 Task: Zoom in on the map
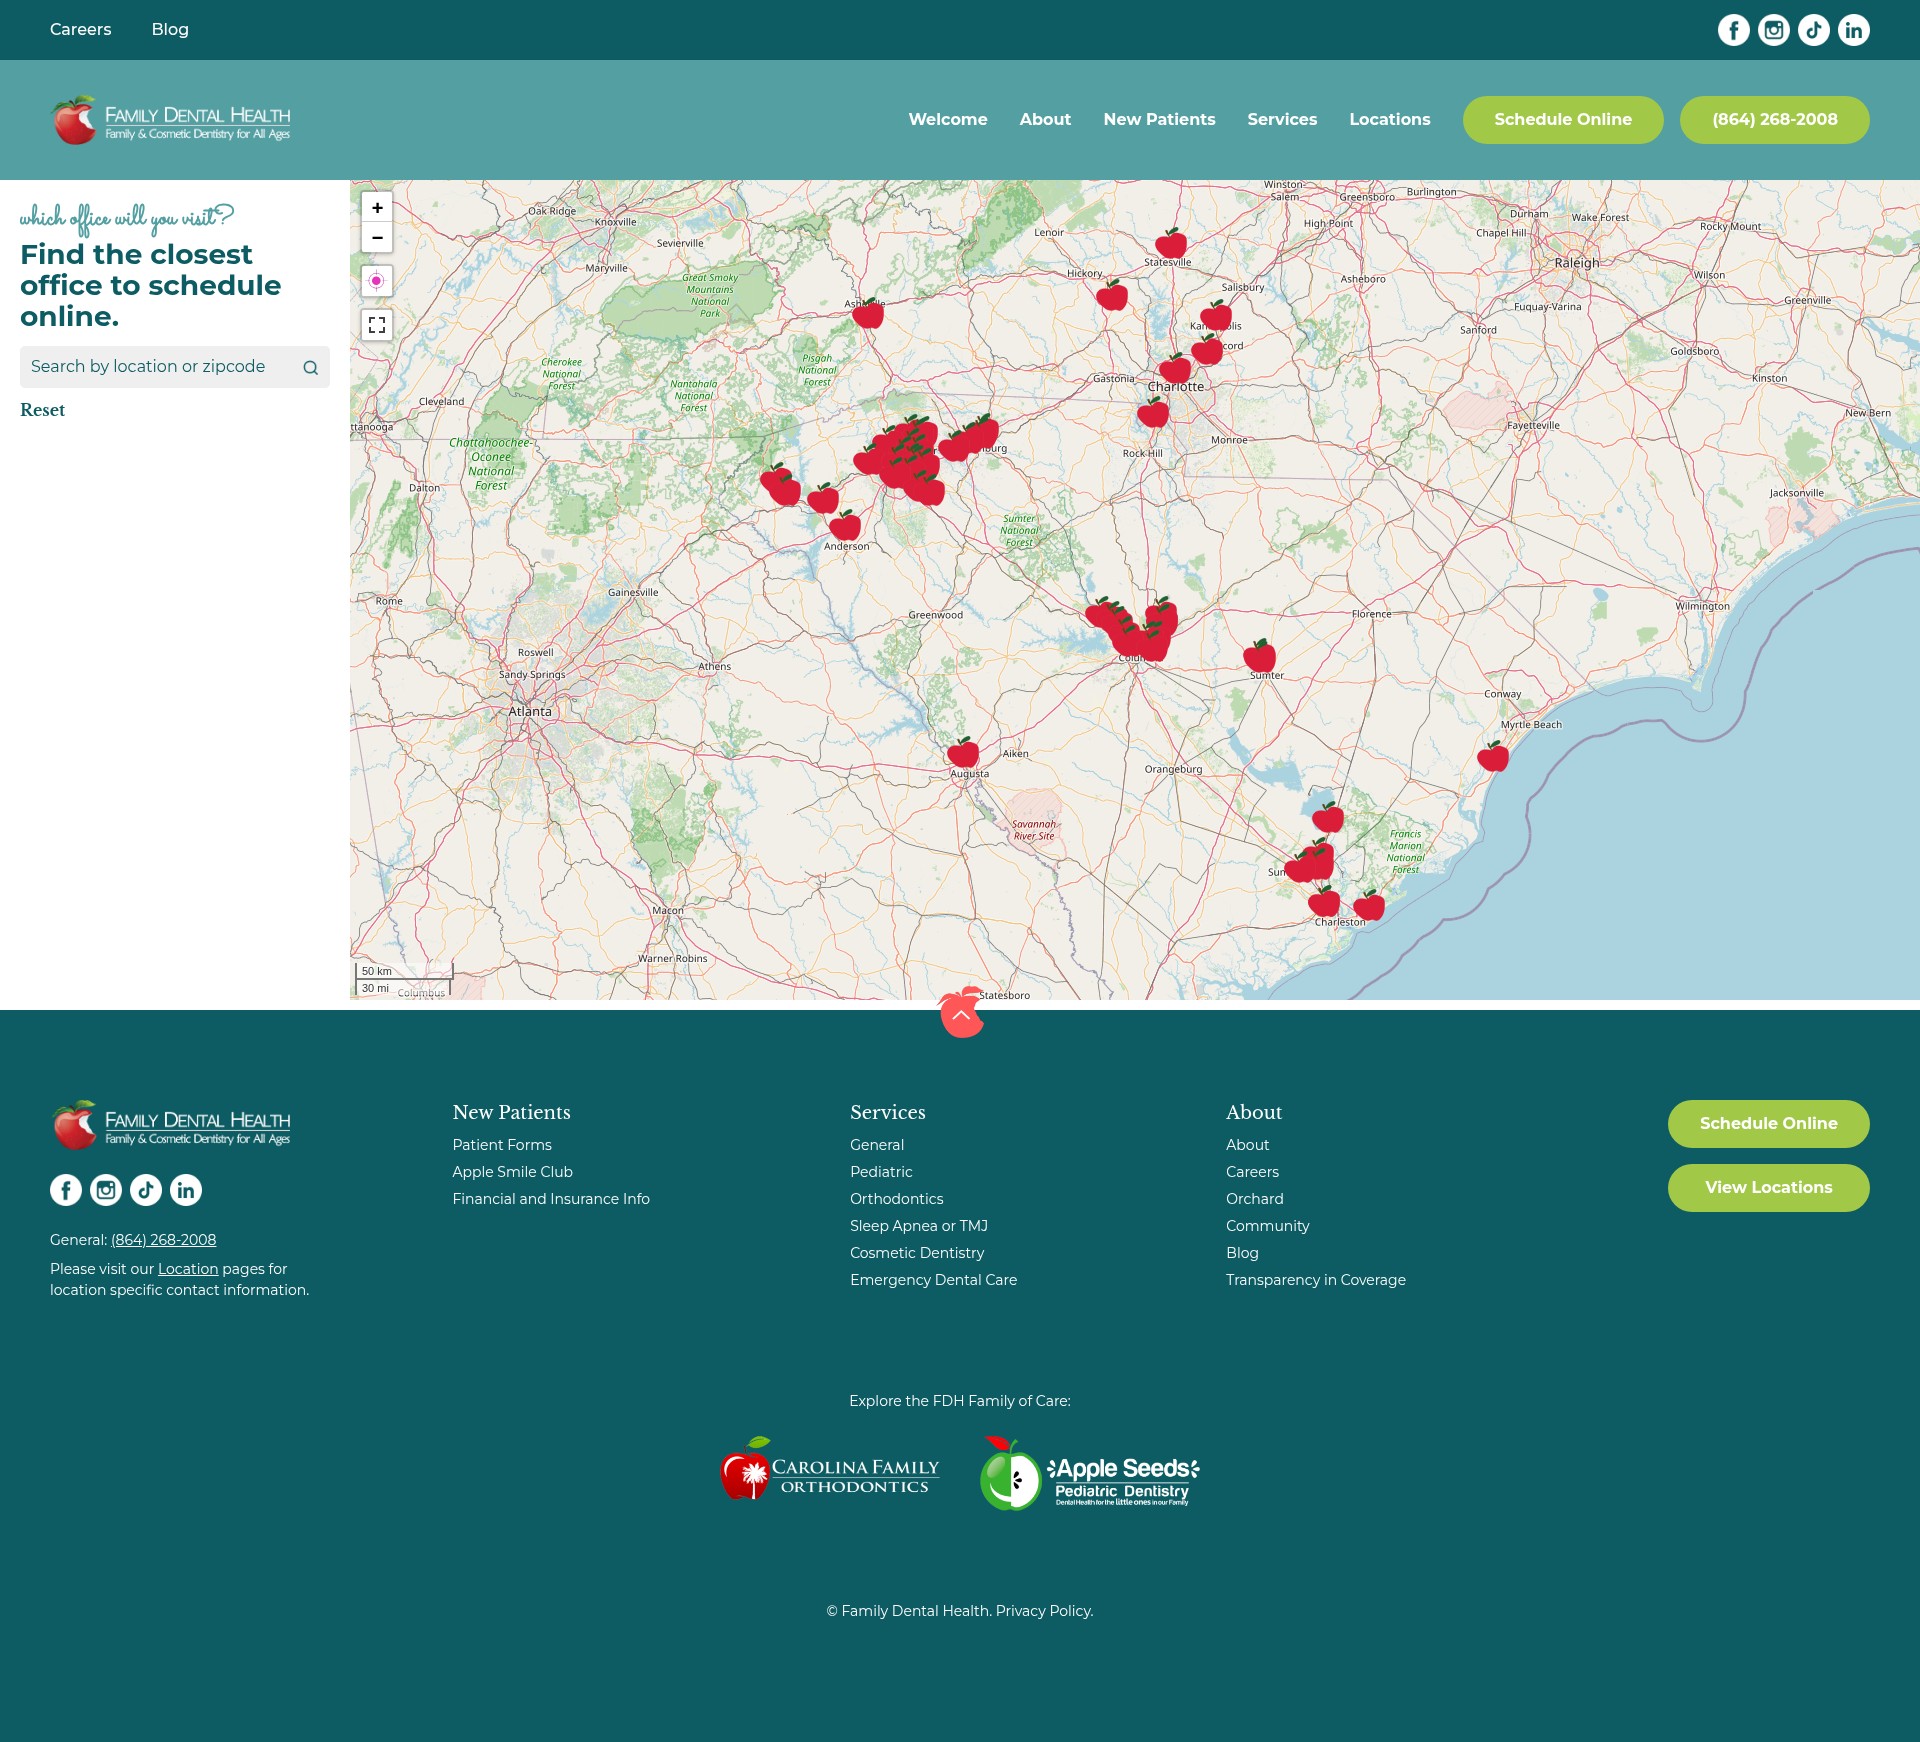point(377,208)
